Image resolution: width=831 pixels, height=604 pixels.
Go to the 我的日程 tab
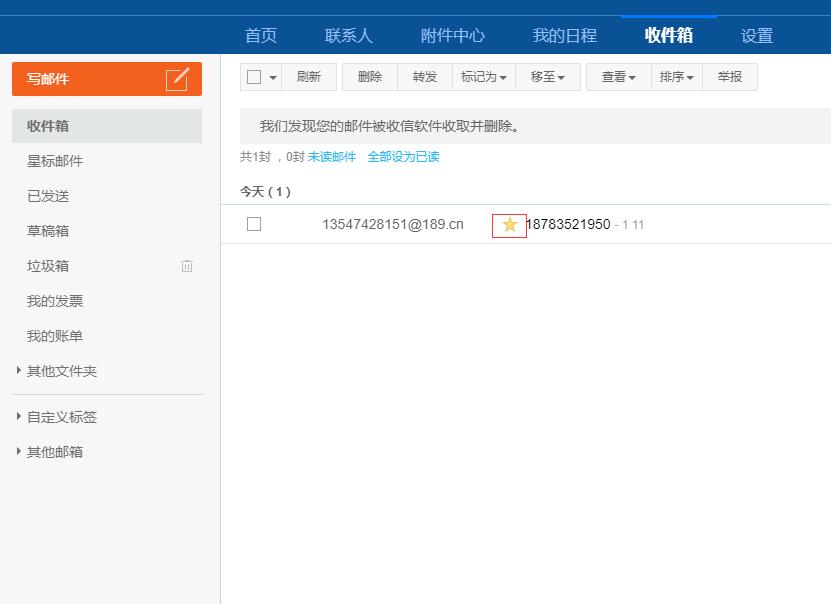[564, 35]
